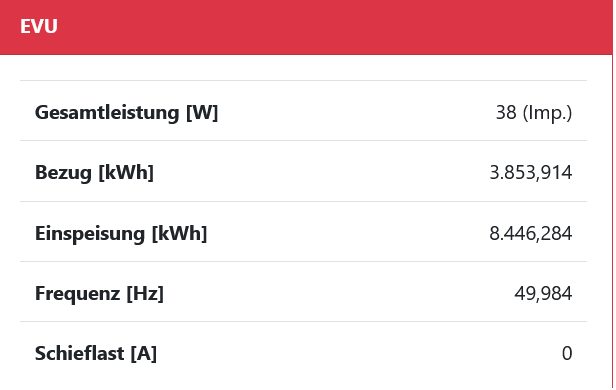Select the Schieflast value 0

[567, 353]
